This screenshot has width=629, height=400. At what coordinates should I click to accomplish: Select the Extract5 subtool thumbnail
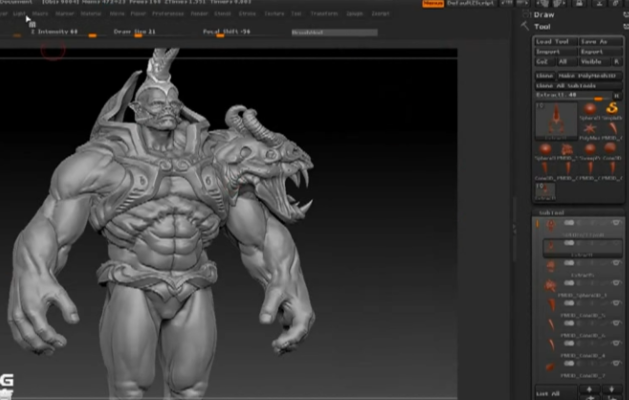point(551,265)
